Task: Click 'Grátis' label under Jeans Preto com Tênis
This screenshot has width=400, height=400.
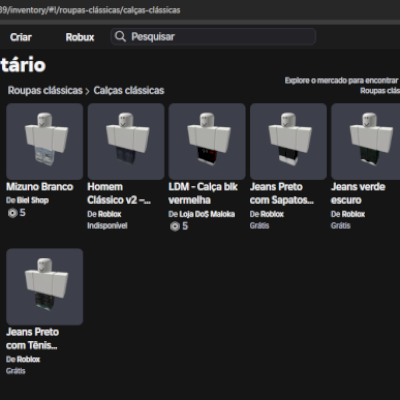Action: point(16,371)
